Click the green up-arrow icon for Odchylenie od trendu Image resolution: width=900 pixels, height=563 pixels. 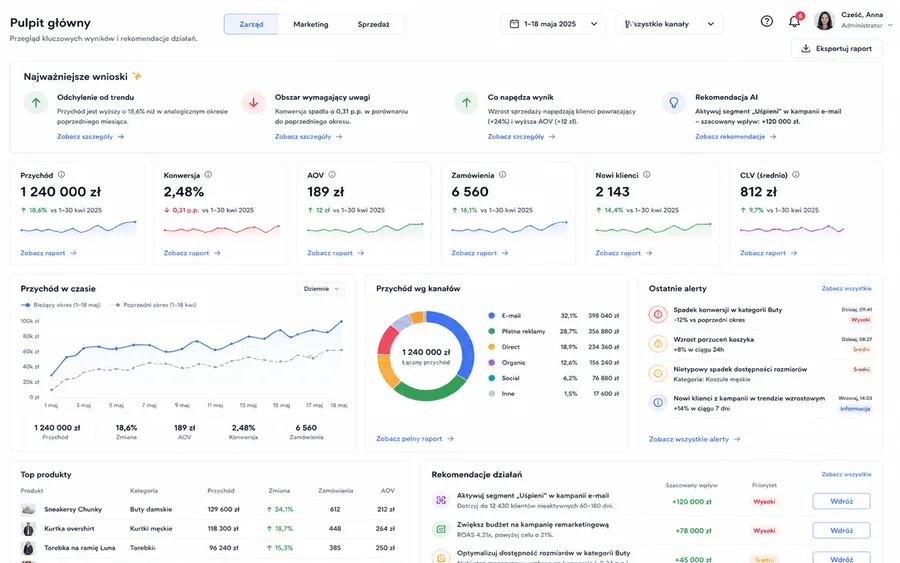pyautogui.click(x=36, y=103)
